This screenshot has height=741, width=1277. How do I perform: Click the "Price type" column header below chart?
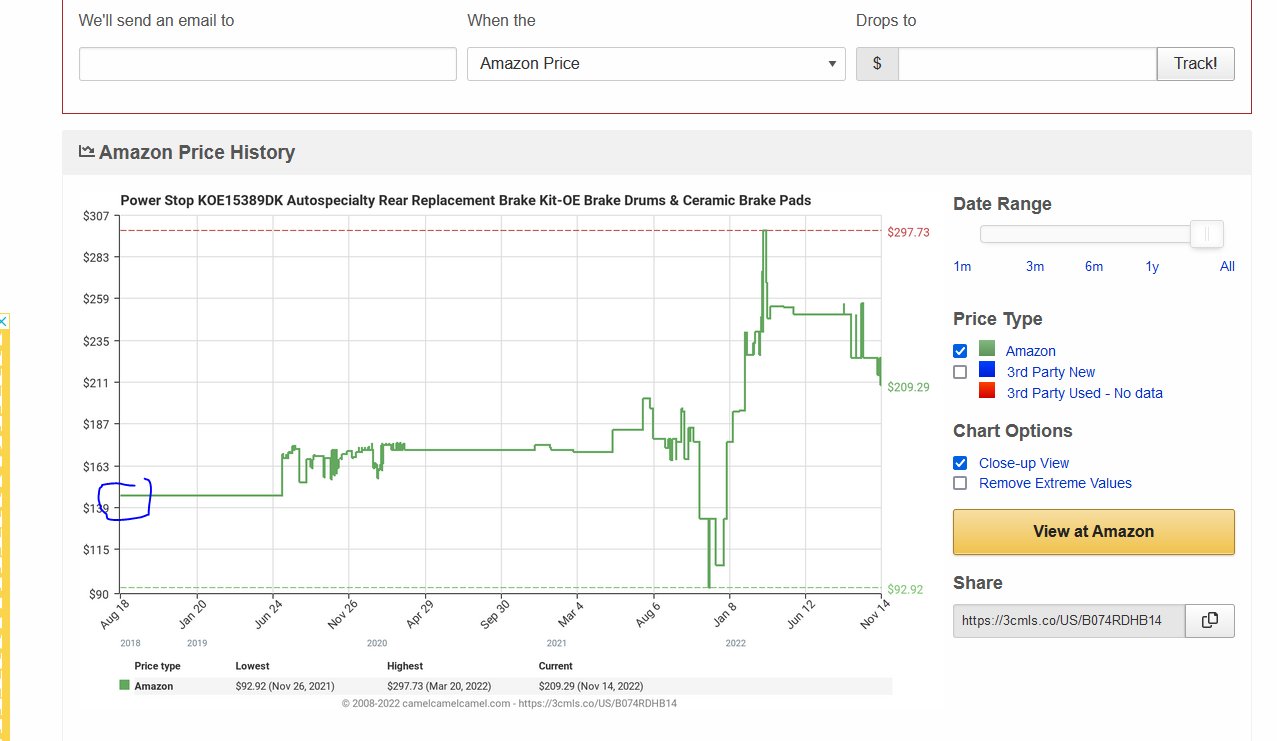158,666
